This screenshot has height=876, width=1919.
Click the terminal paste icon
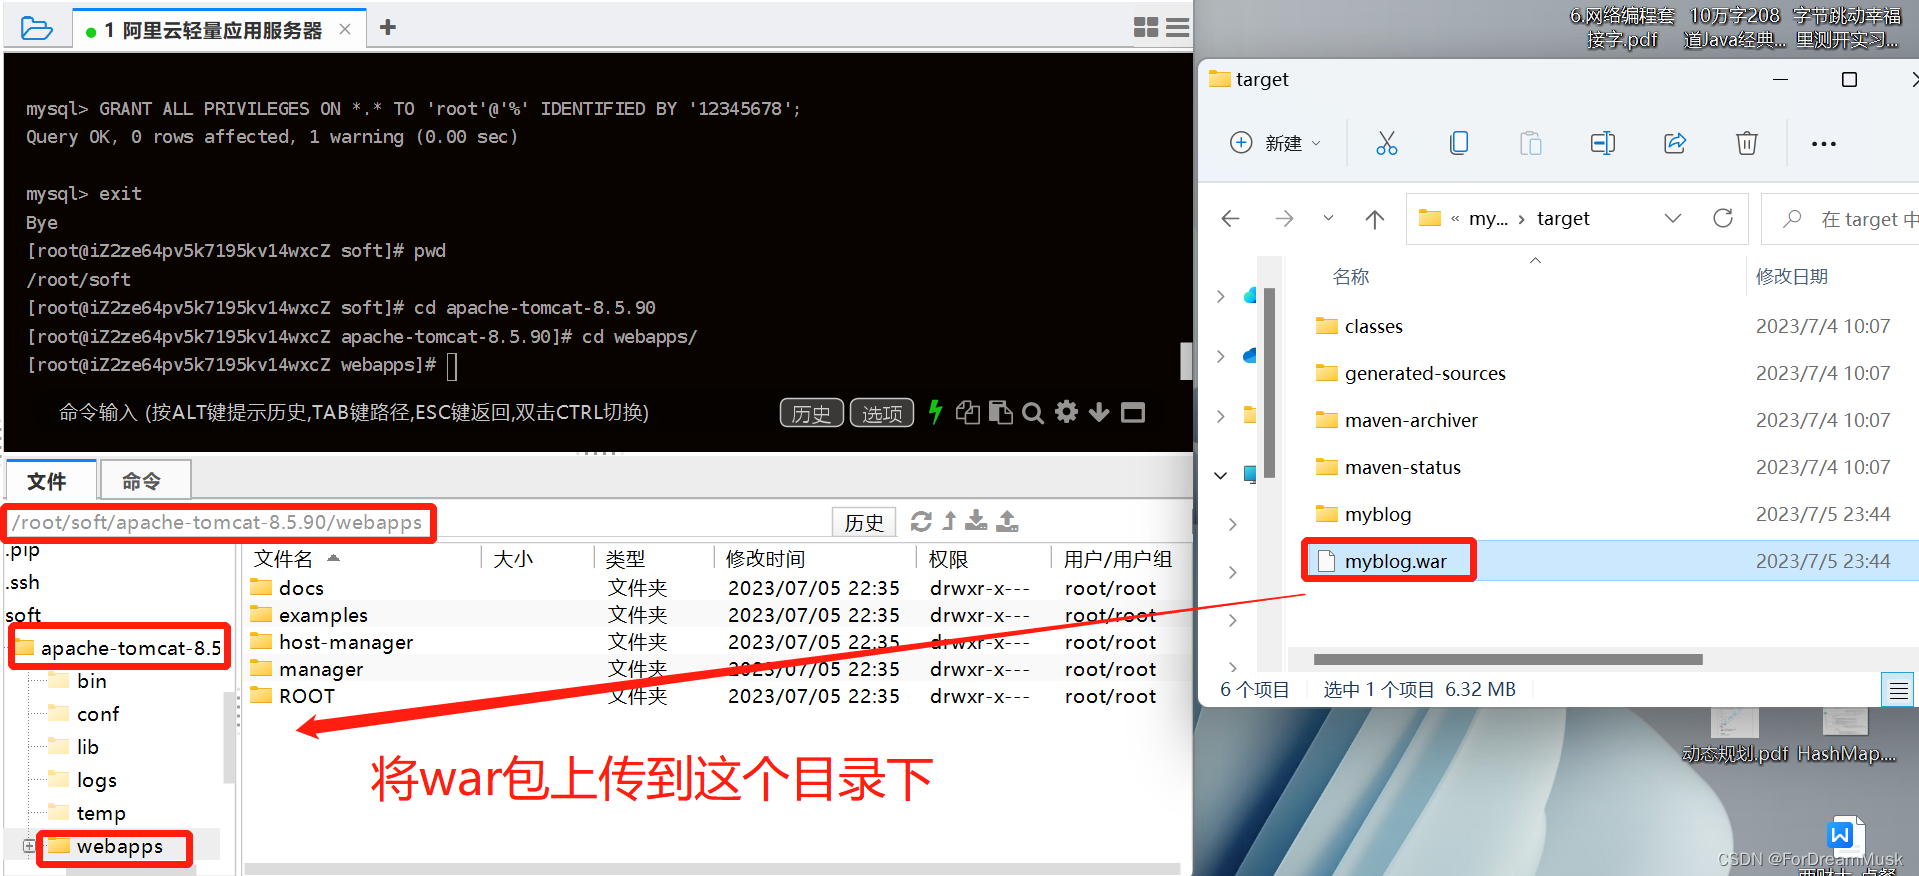coord(1000,412)
